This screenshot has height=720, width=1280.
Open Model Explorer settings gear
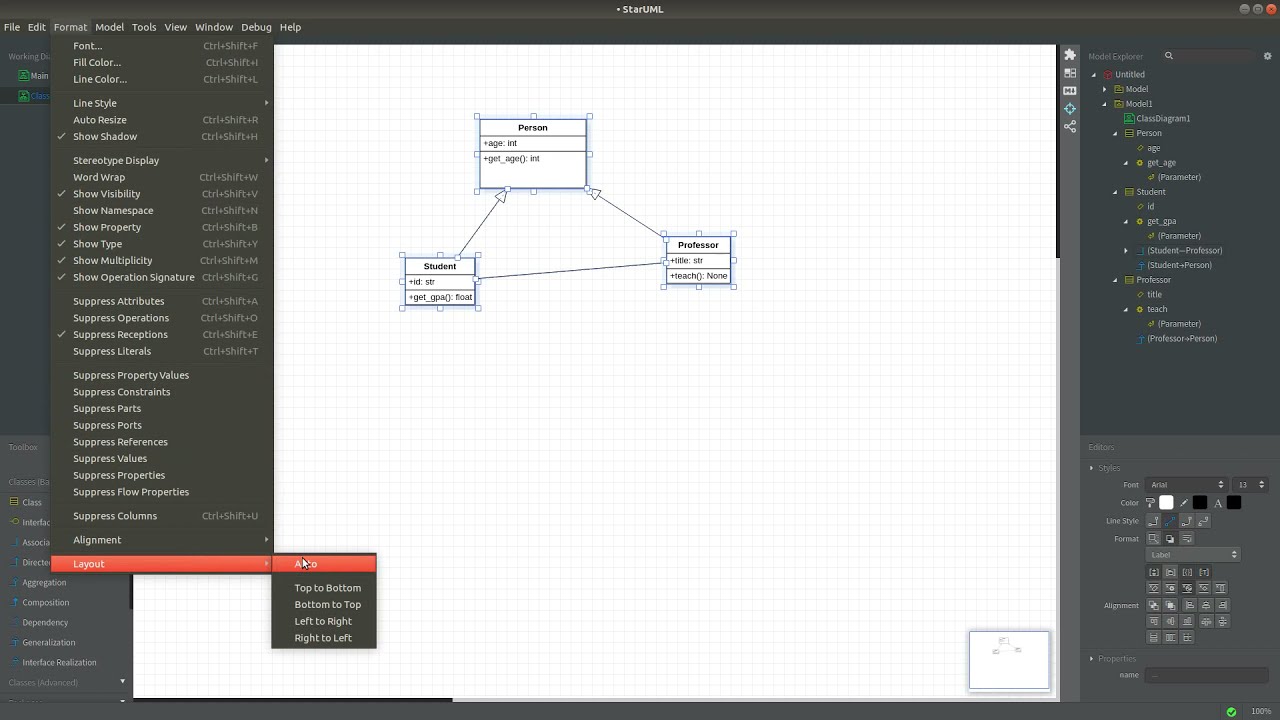pyautogui.click(x=1267, y=56)
